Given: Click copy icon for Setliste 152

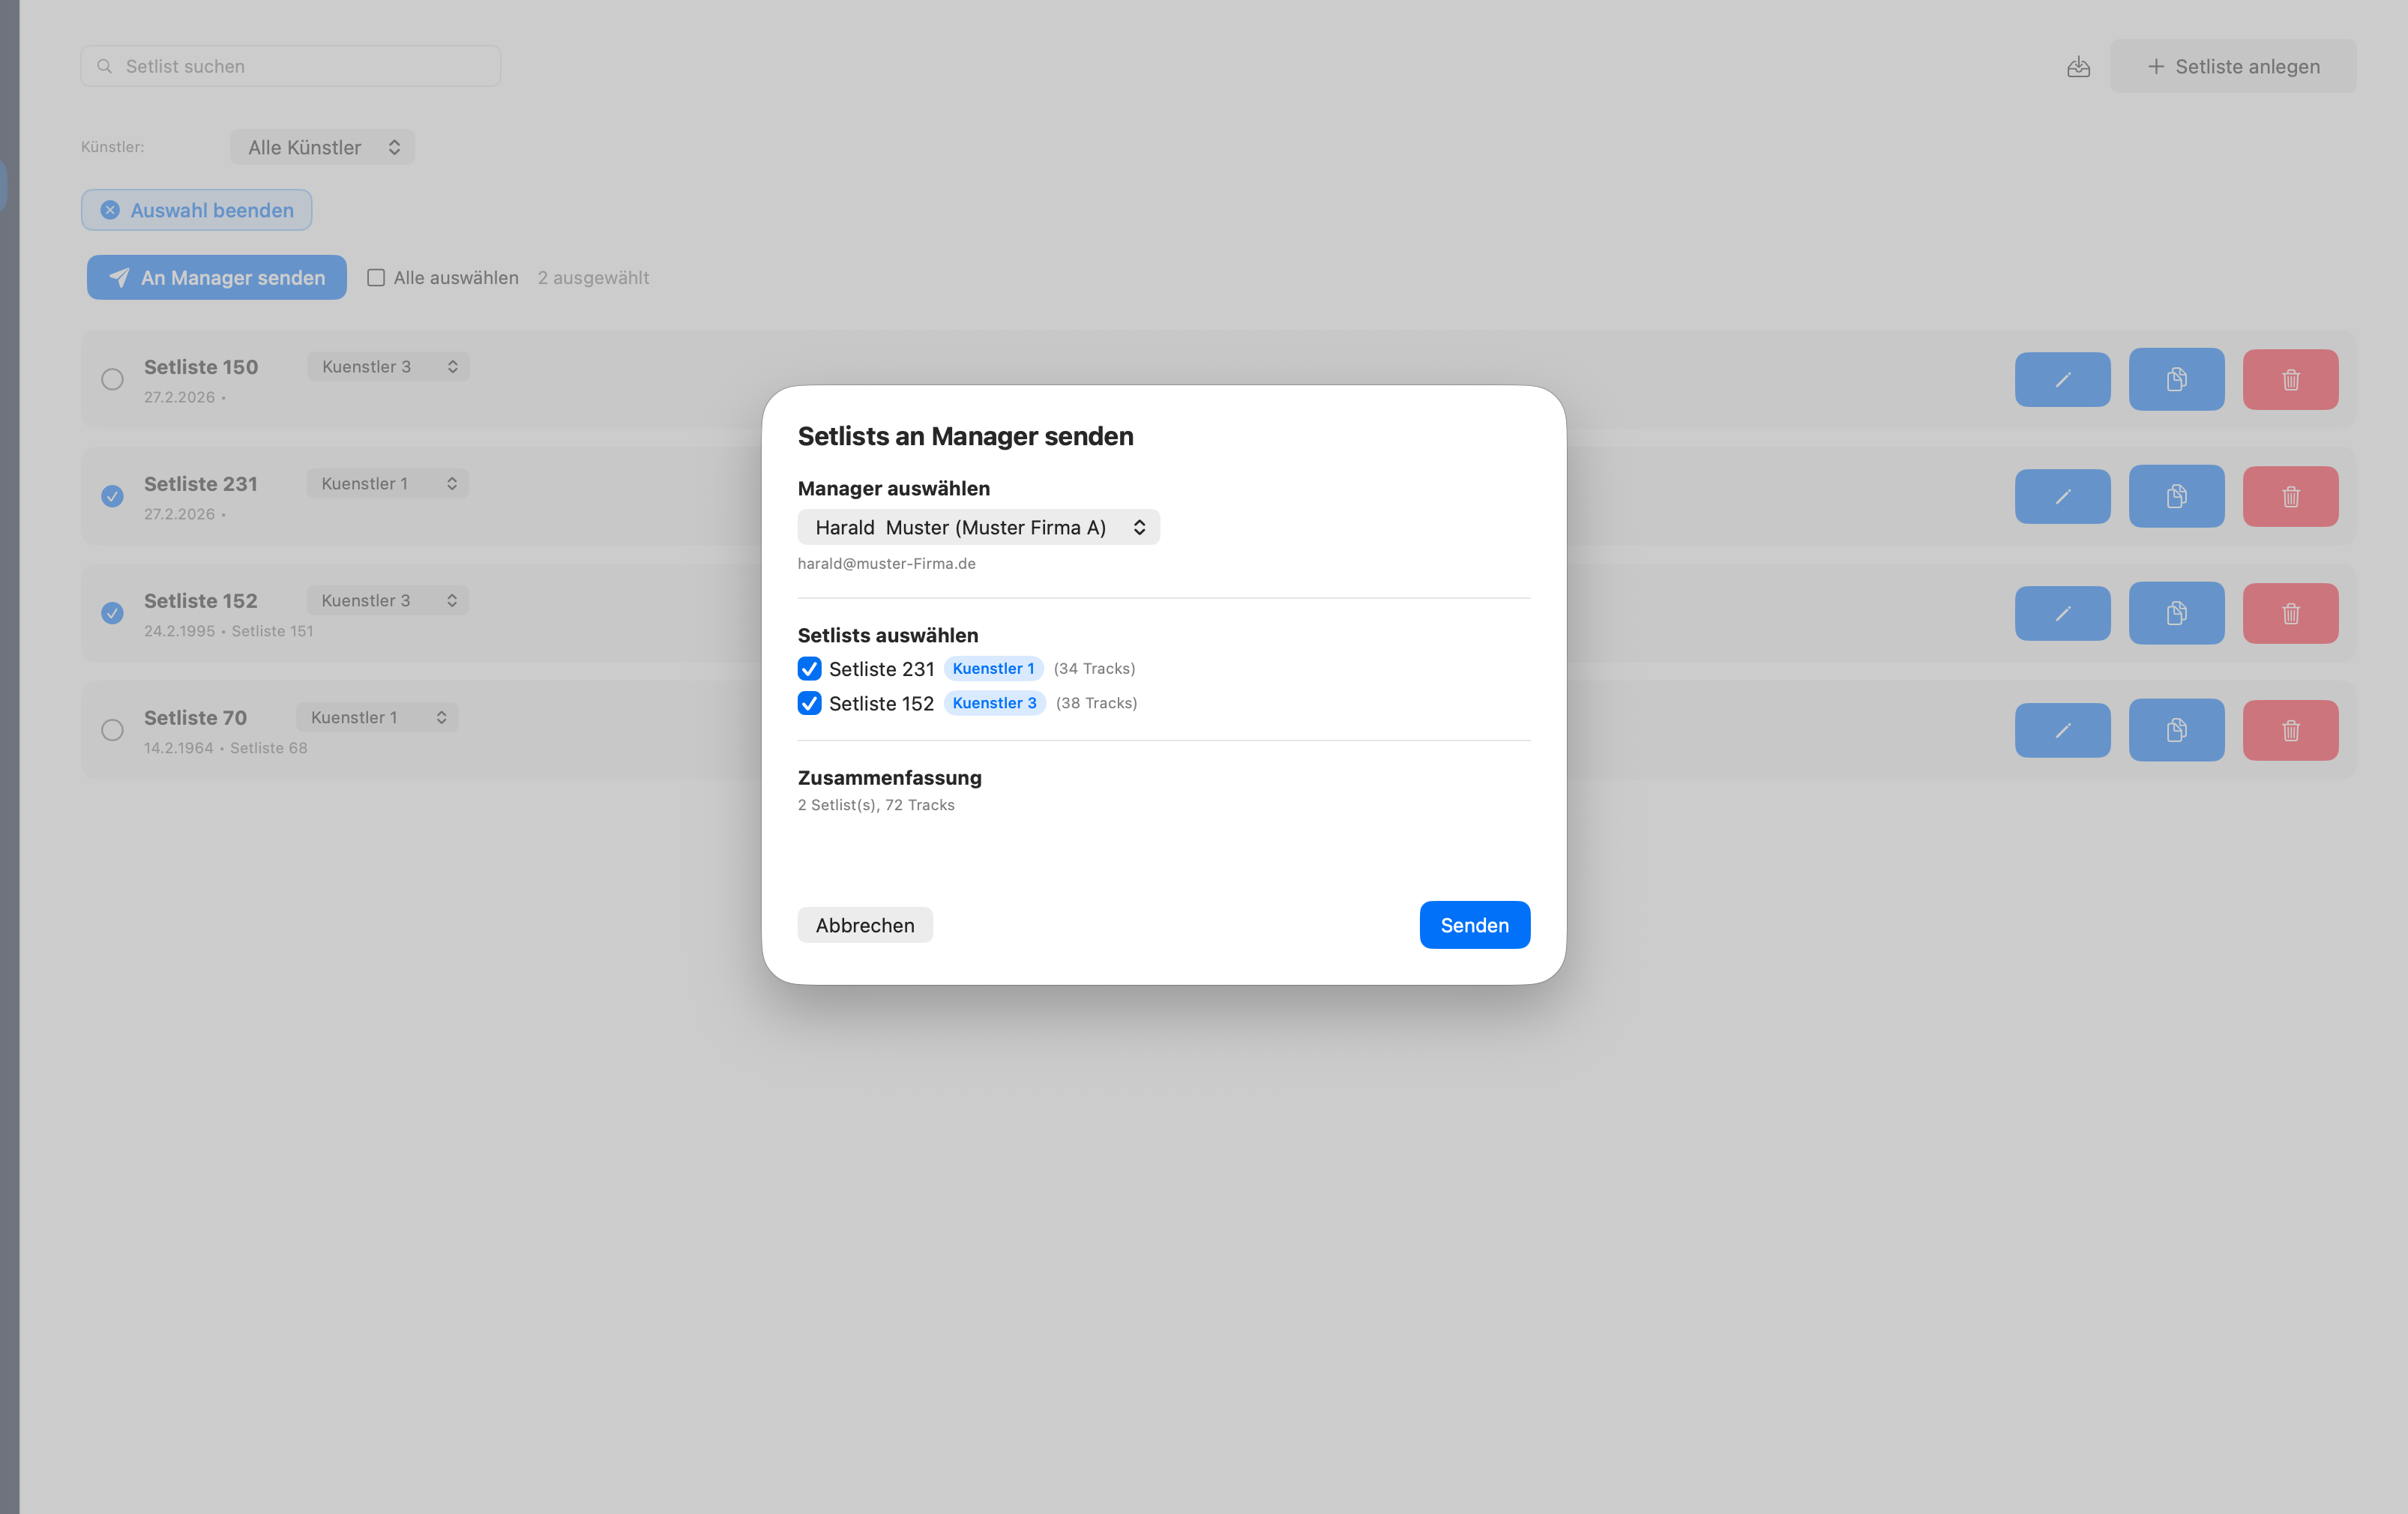Looking at the screenshot, I should click(2176, 613).
